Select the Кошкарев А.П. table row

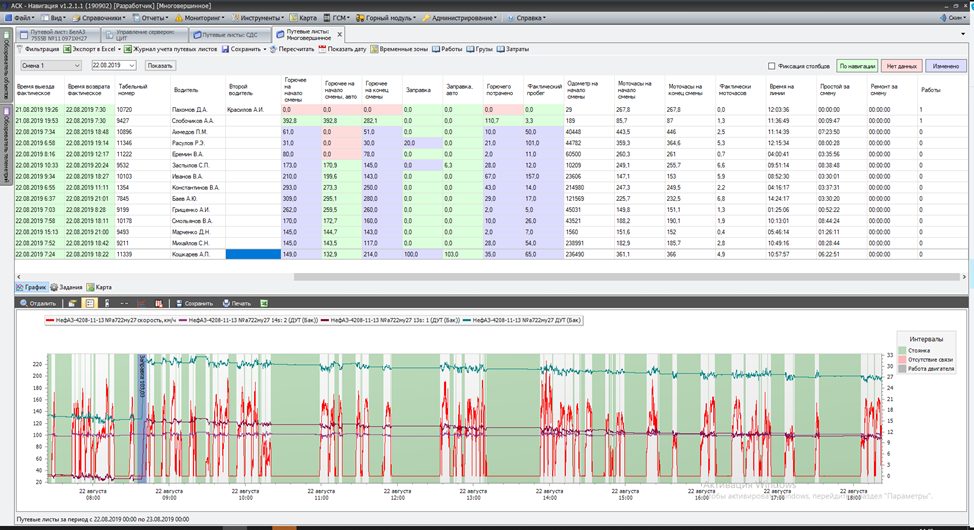[x=190, y=254]
